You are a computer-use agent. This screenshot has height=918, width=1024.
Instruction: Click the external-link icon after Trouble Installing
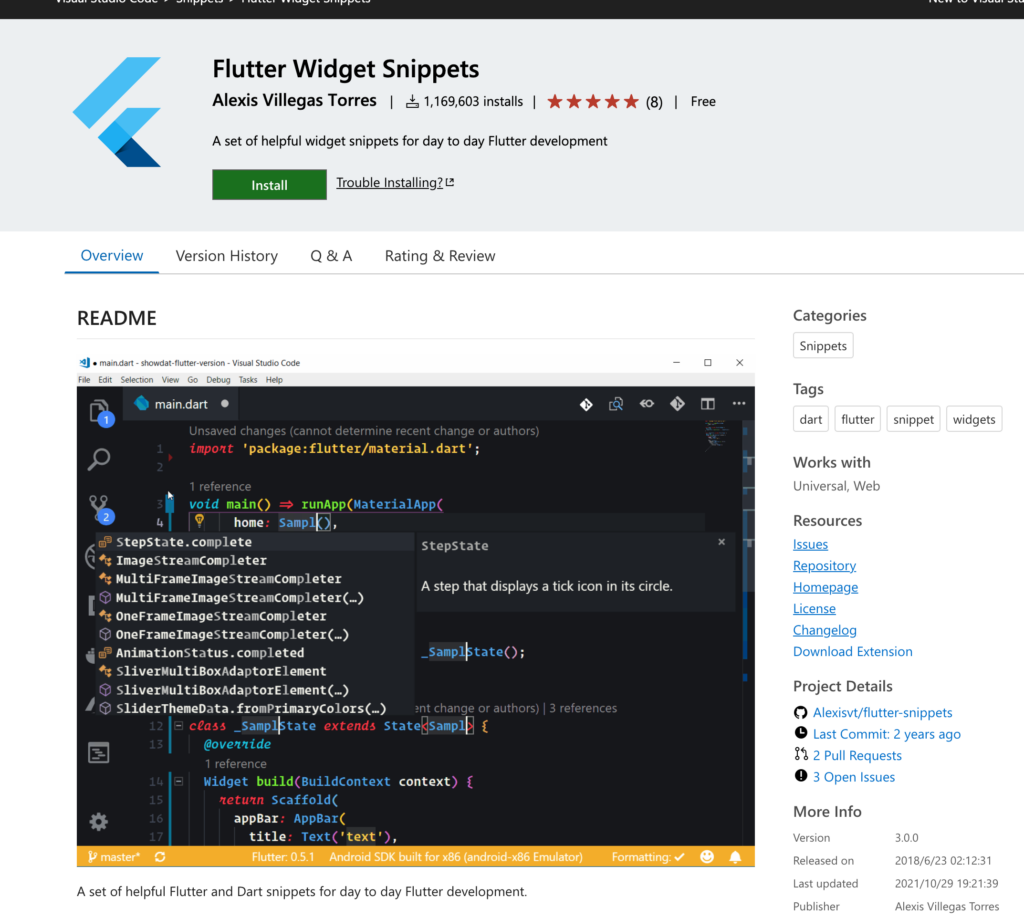pos(449,183)
